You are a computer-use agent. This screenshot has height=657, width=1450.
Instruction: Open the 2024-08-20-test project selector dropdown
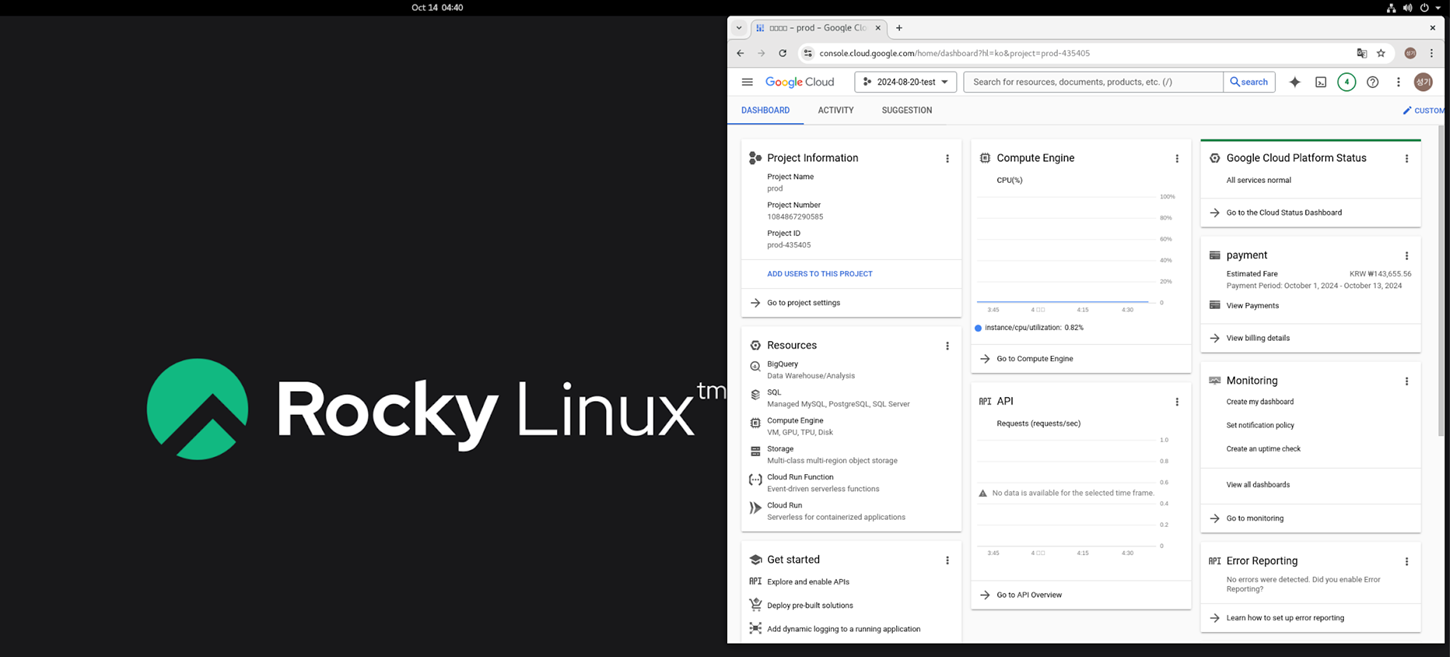906,82
